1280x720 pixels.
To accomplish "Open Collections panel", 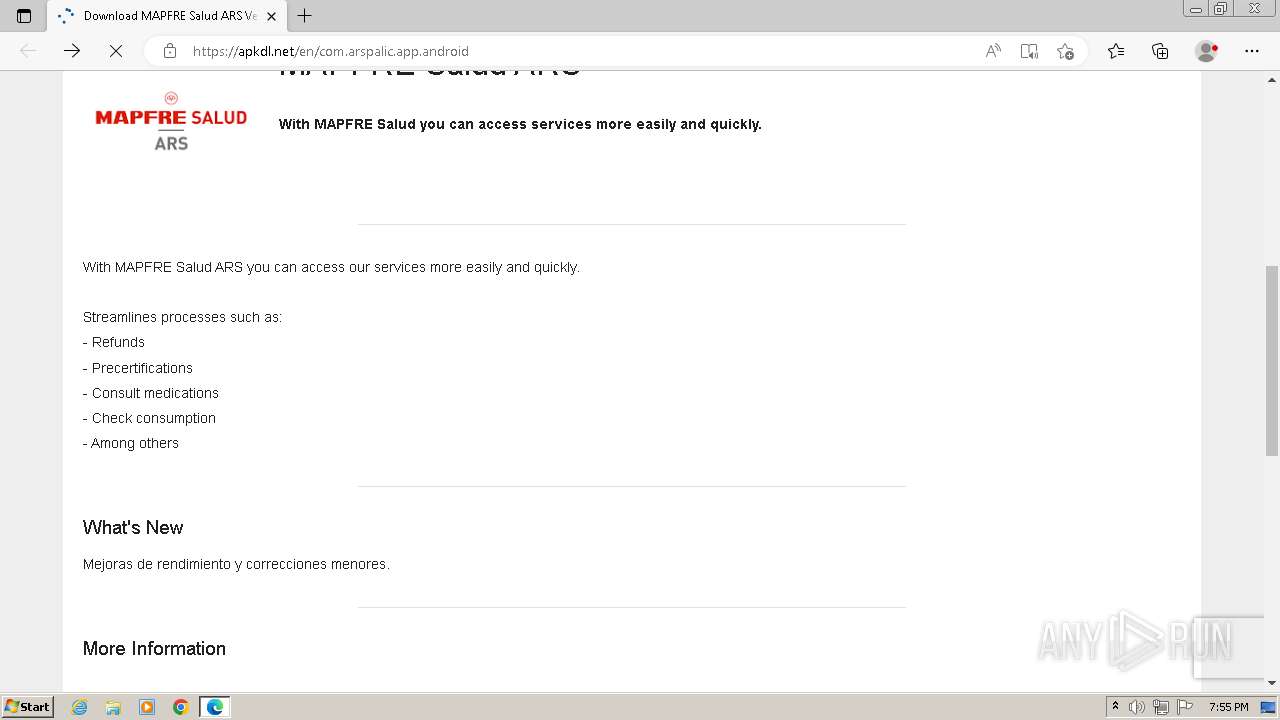I will point(1160,51).
